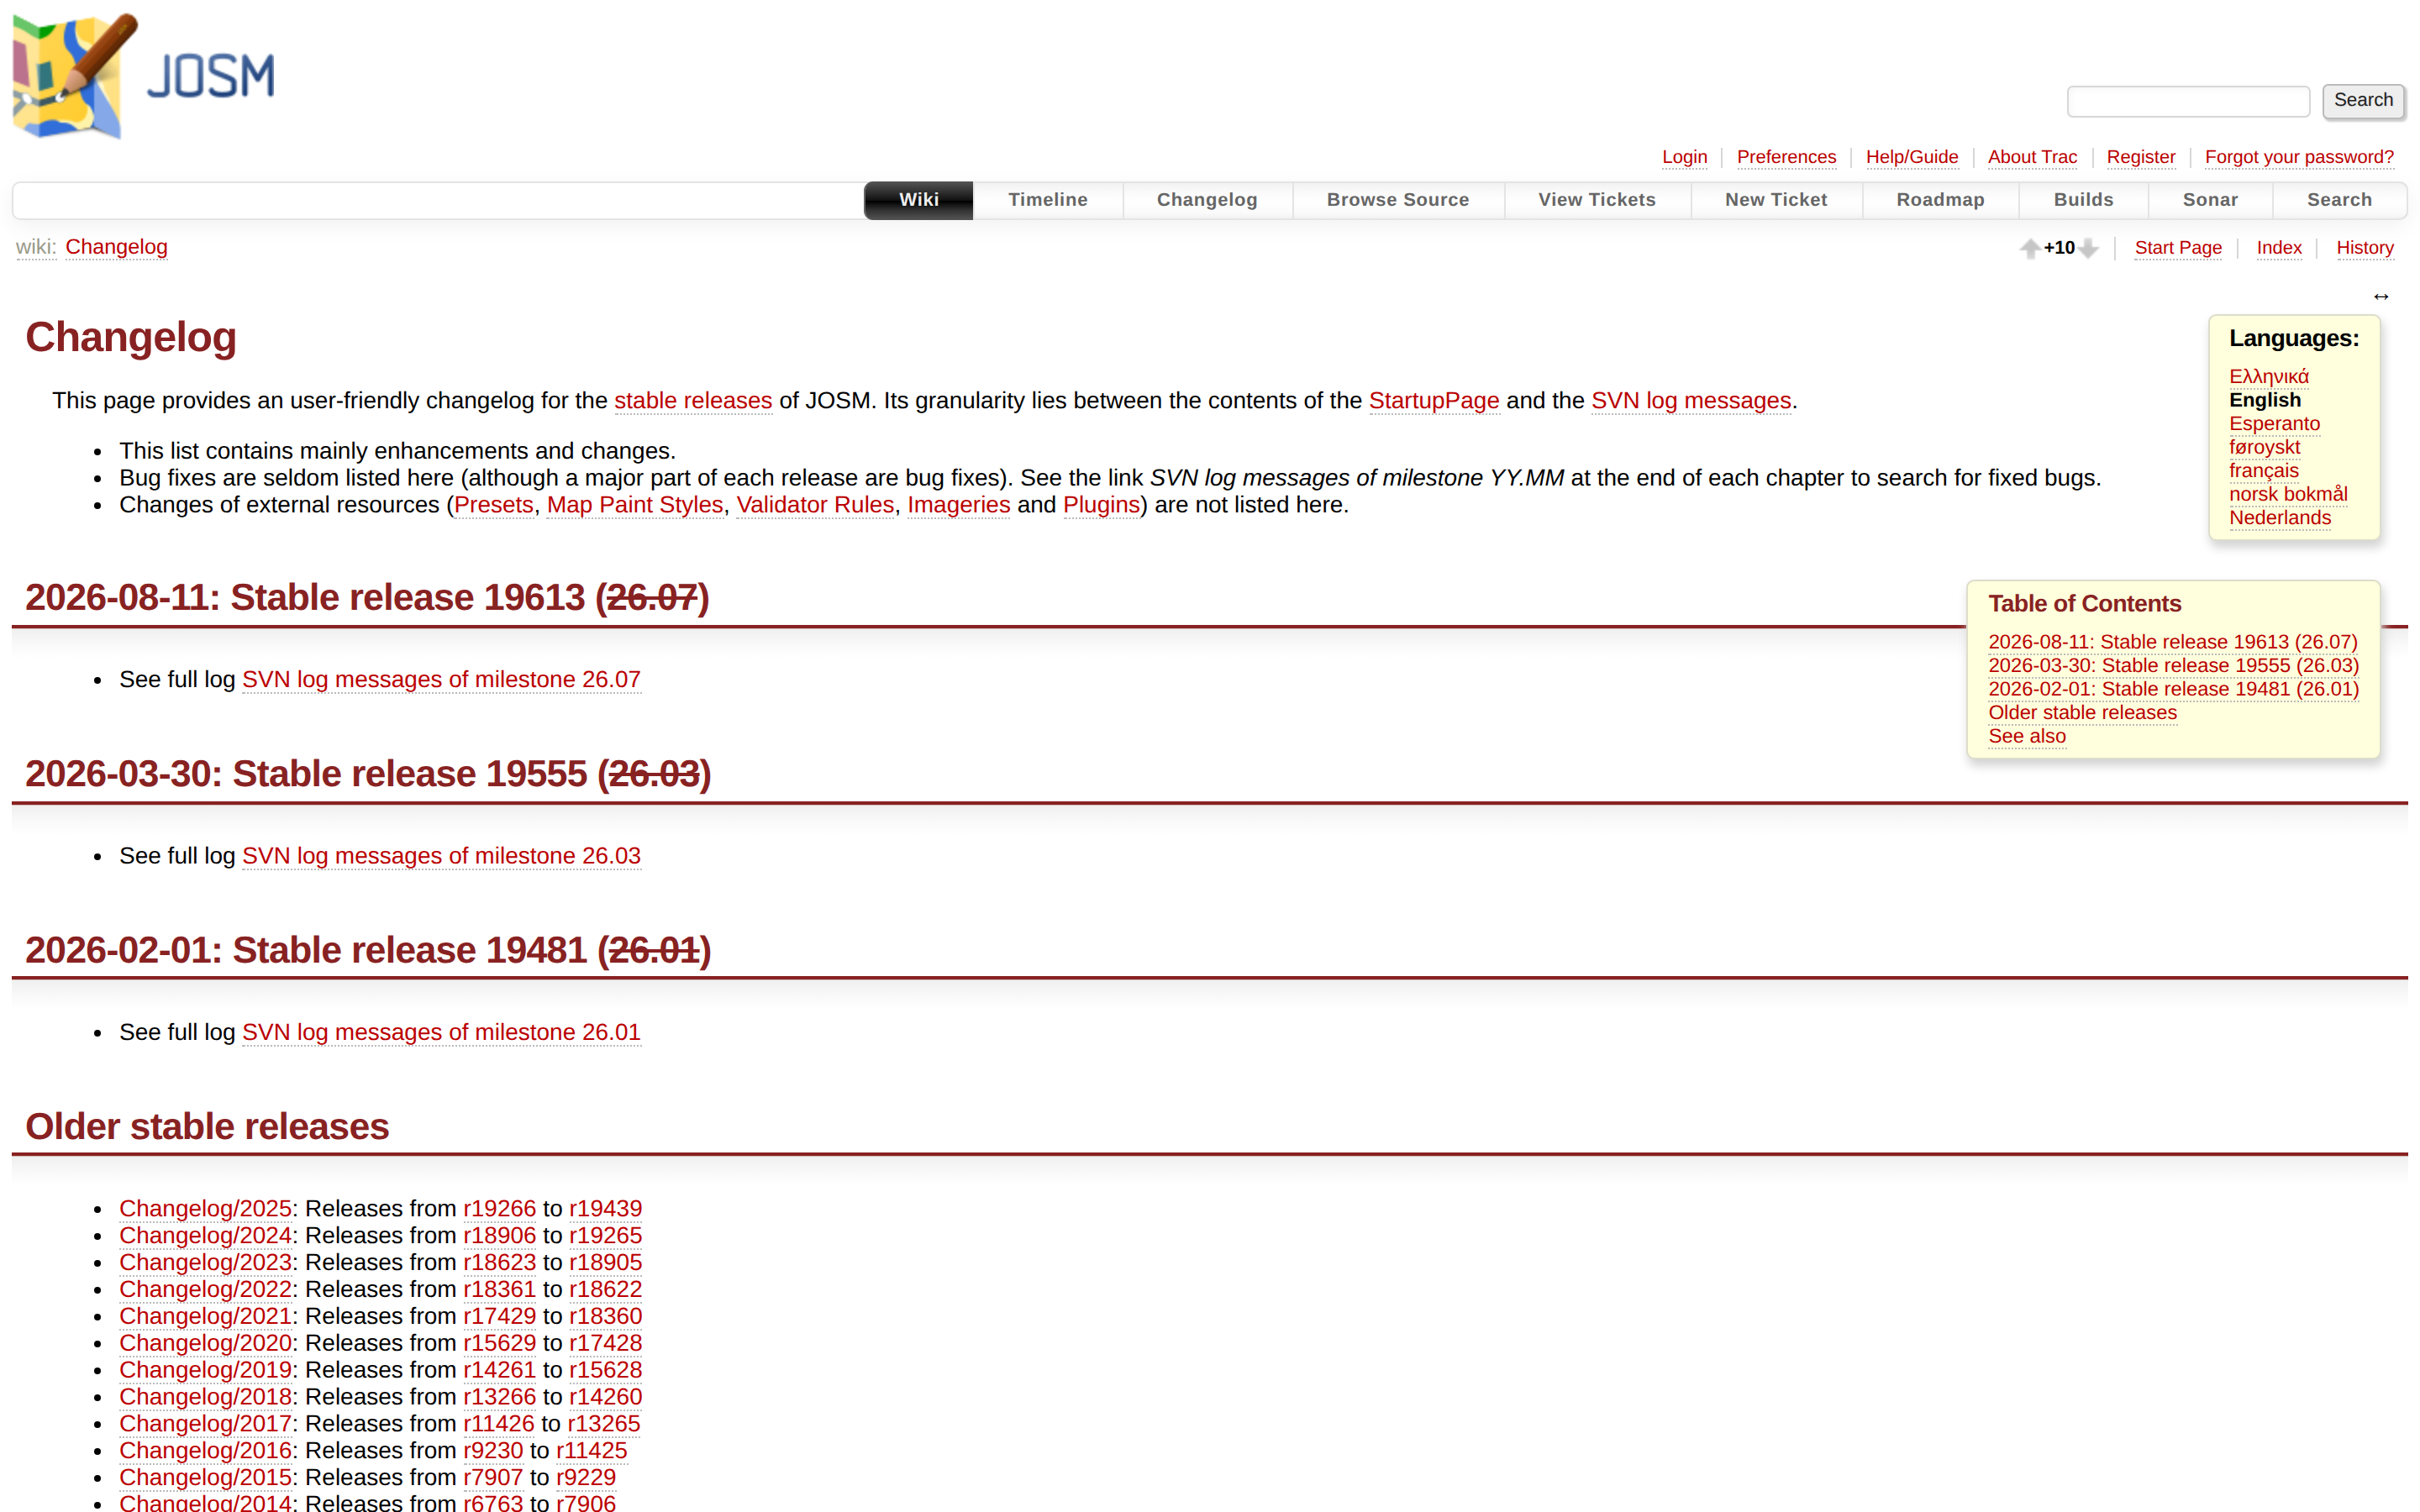The height and width of the screenshot is (1512, 2420).
Task: Switch language to français
Action: click(2264, 471)
